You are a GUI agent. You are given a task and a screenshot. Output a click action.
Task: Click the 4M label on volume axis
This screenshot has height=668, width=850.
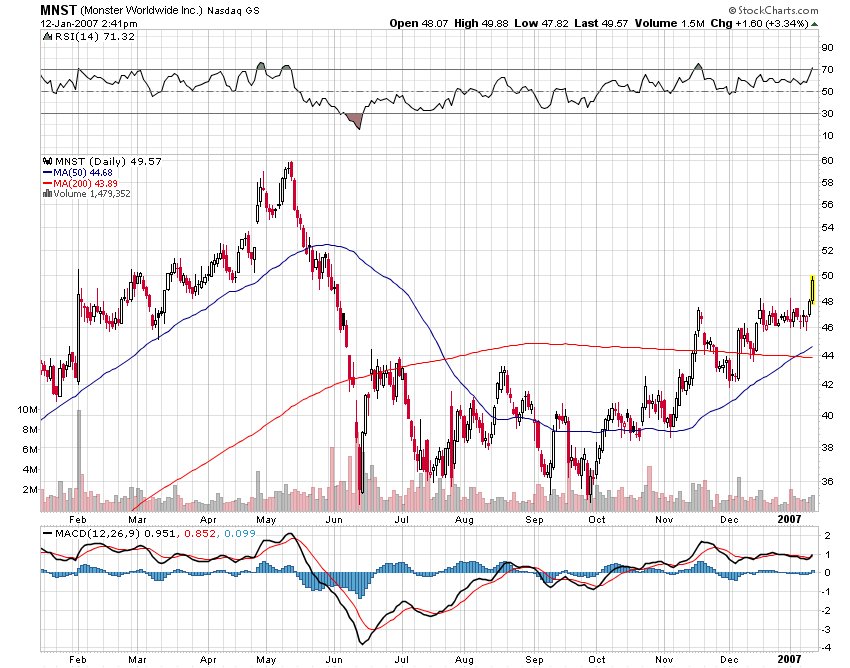point(30,470)
